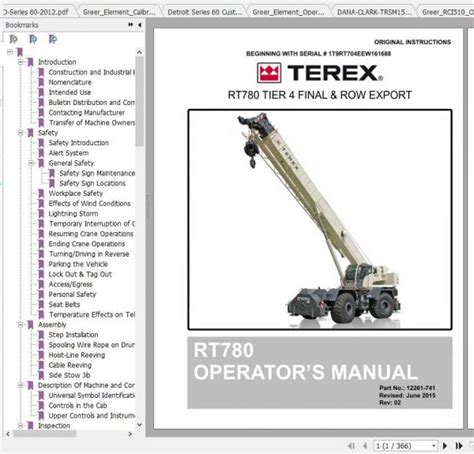Screen dimensions: 474x454
Task: Switch to the Detroit Series 60 Cust... tab
Action: pos(205,12)
